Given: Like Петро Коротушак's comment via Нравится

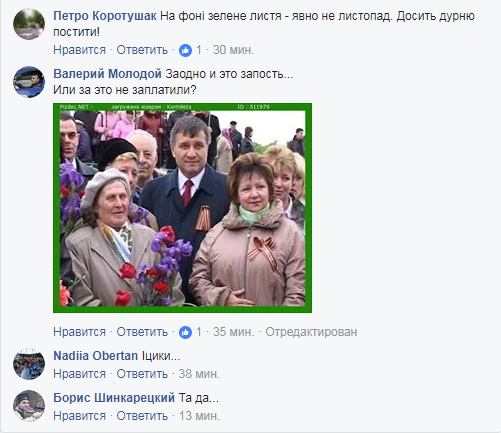Looking at the screenshot, I should [x=79, y=50].
